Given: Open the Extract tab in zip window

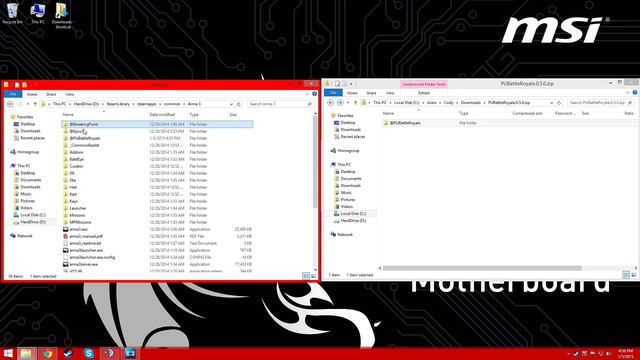Looking at the screenshot, I should tap(424, 93).
